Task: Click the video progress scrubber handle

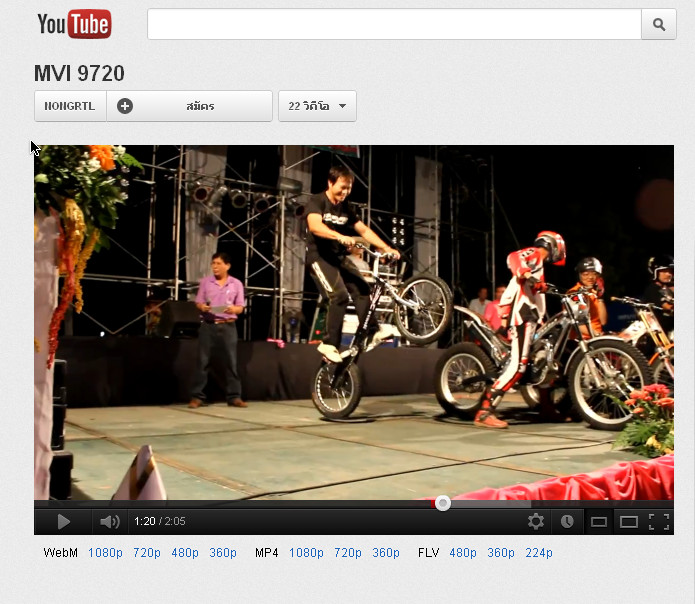Action: click(x=443, y=503)
